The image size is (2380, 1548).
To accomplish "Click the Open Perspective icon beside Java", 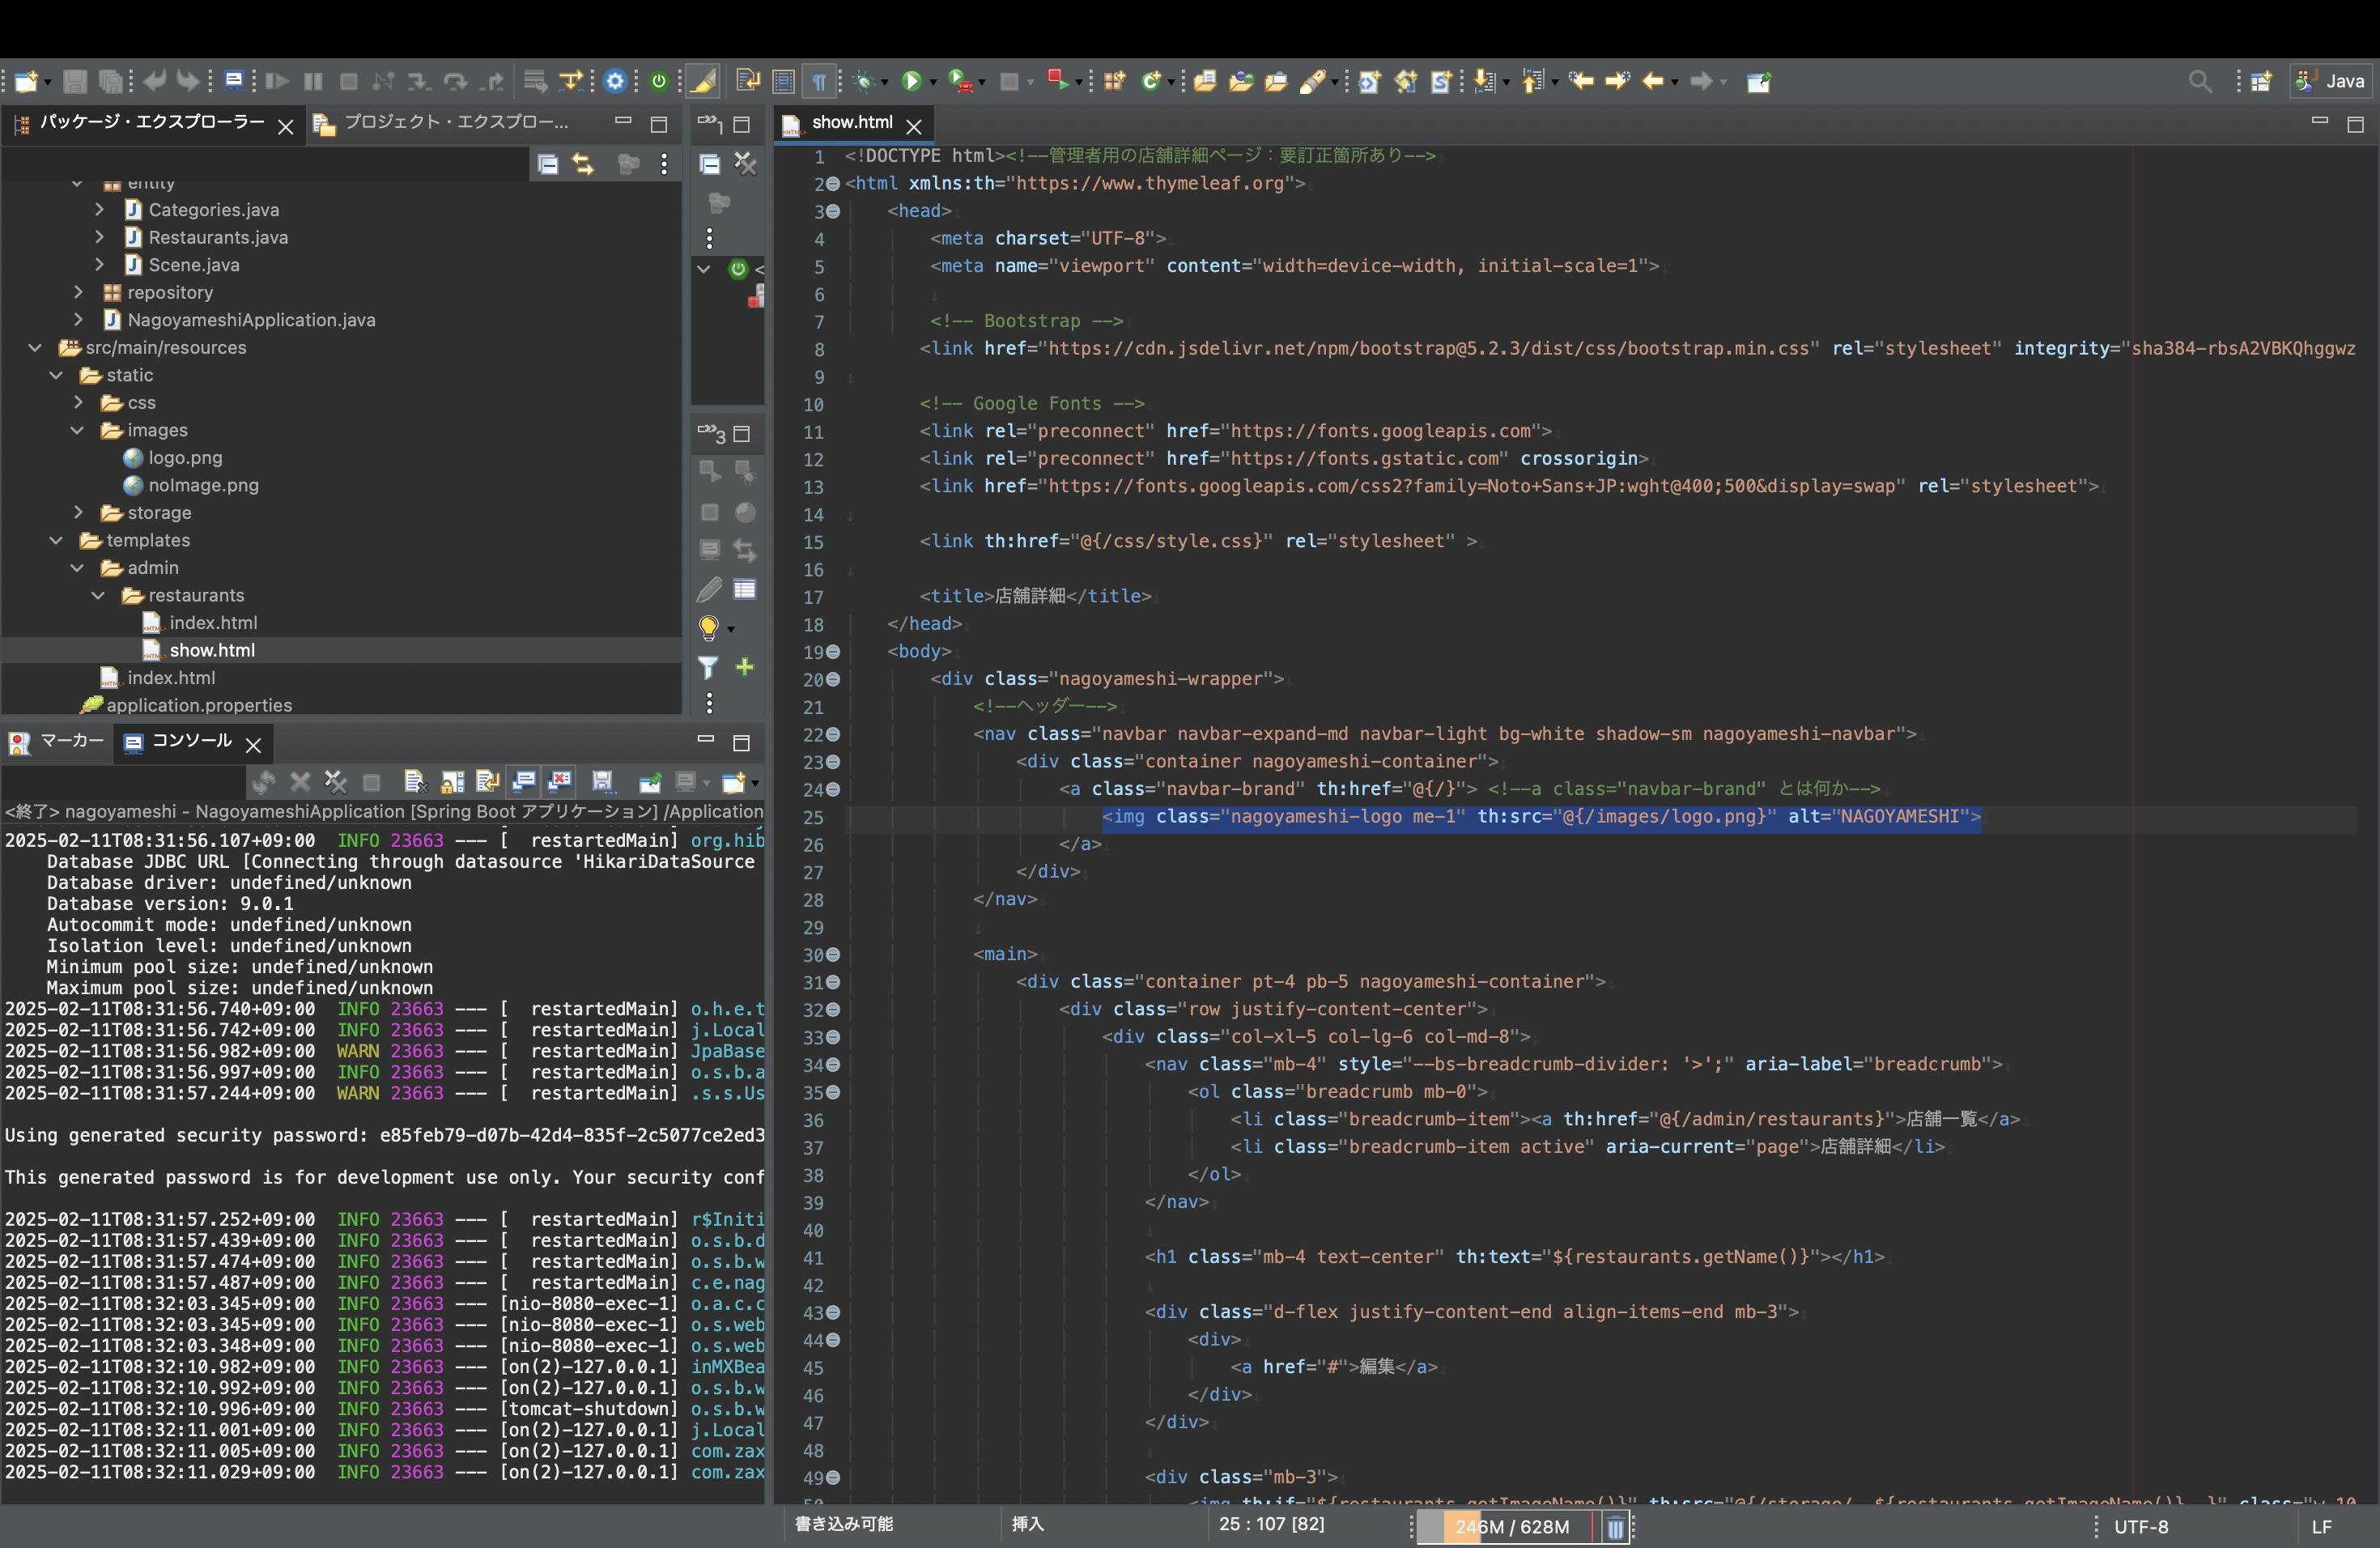I will pyautogui.click(x=2260, y=81).
